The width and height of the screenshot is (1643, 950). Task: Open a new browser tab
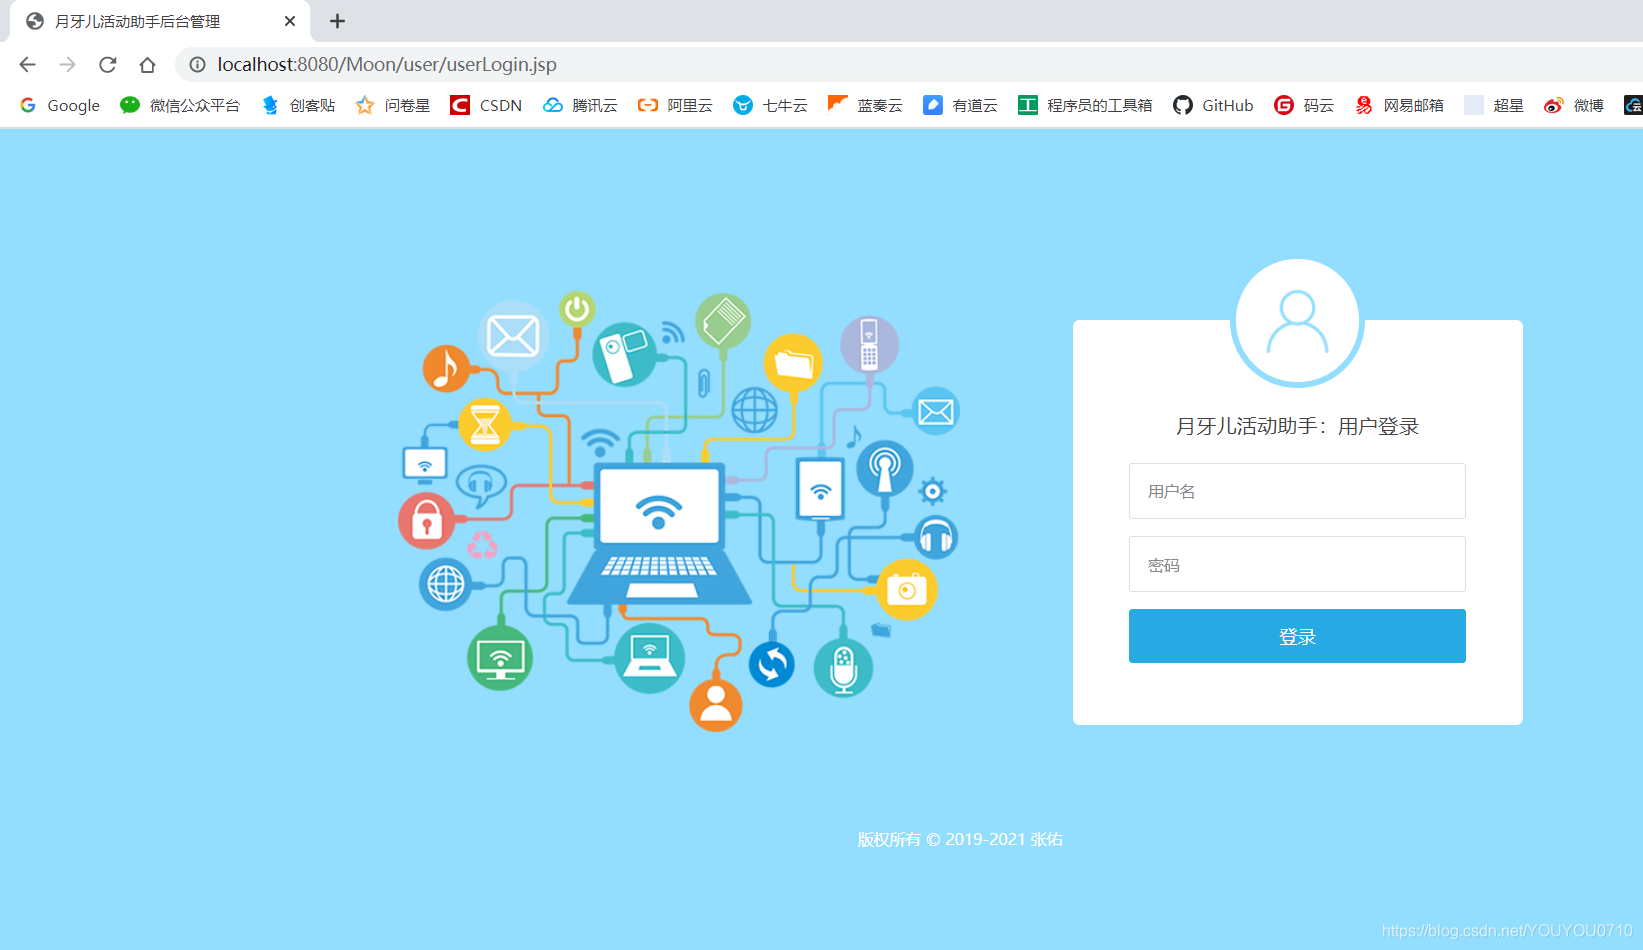pos(337,21)
